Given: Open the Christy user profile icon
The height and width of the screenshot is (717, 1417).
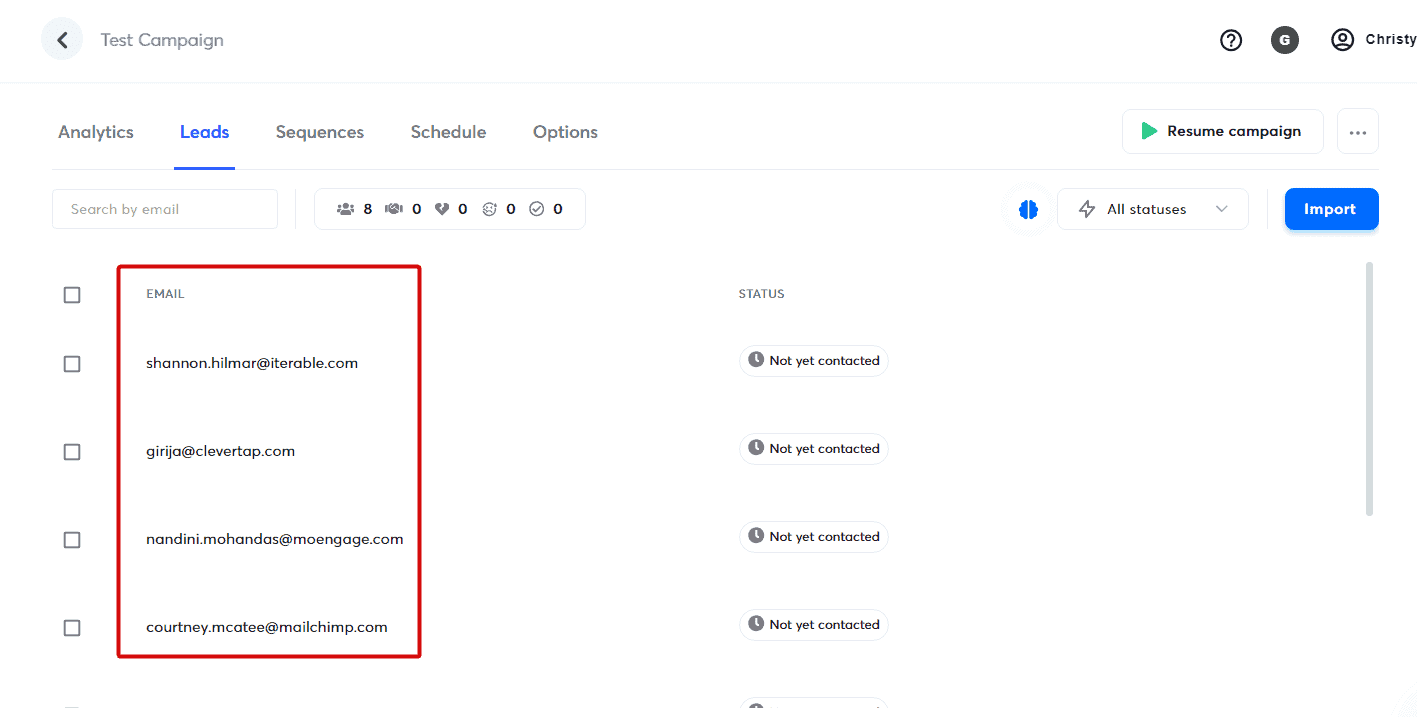Looking at the screenshot, I should pyautogui.click(x=1342, y=40).
